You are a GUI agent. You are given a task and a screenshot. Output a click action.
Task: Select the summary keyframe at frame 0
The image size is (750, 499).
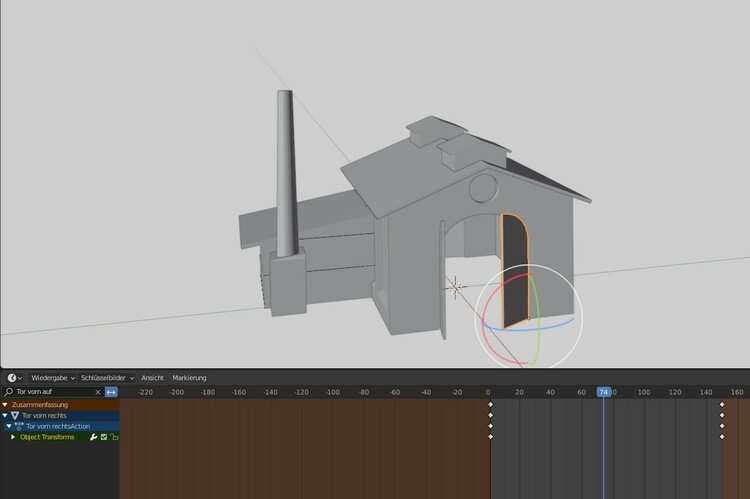(490, 404)
